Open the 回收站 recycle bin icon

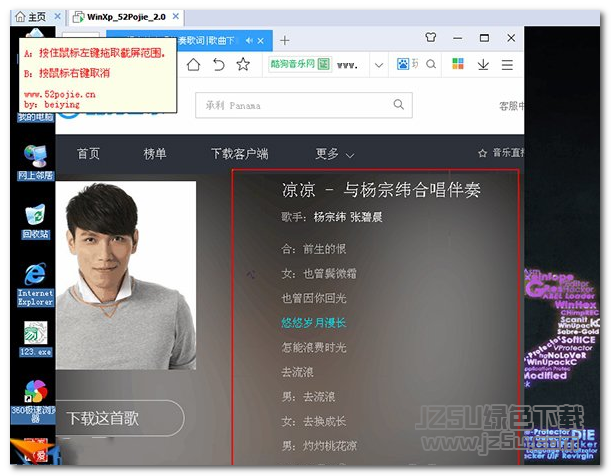pyautogui.click(x=35, y=221)
